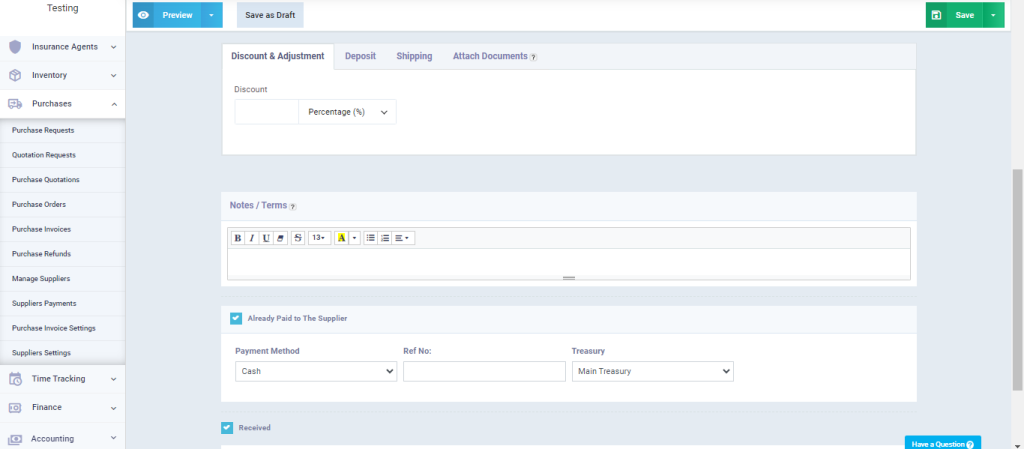Expand the Finance menu
This screenshot has width=1024, height=449.
(114, 408)
